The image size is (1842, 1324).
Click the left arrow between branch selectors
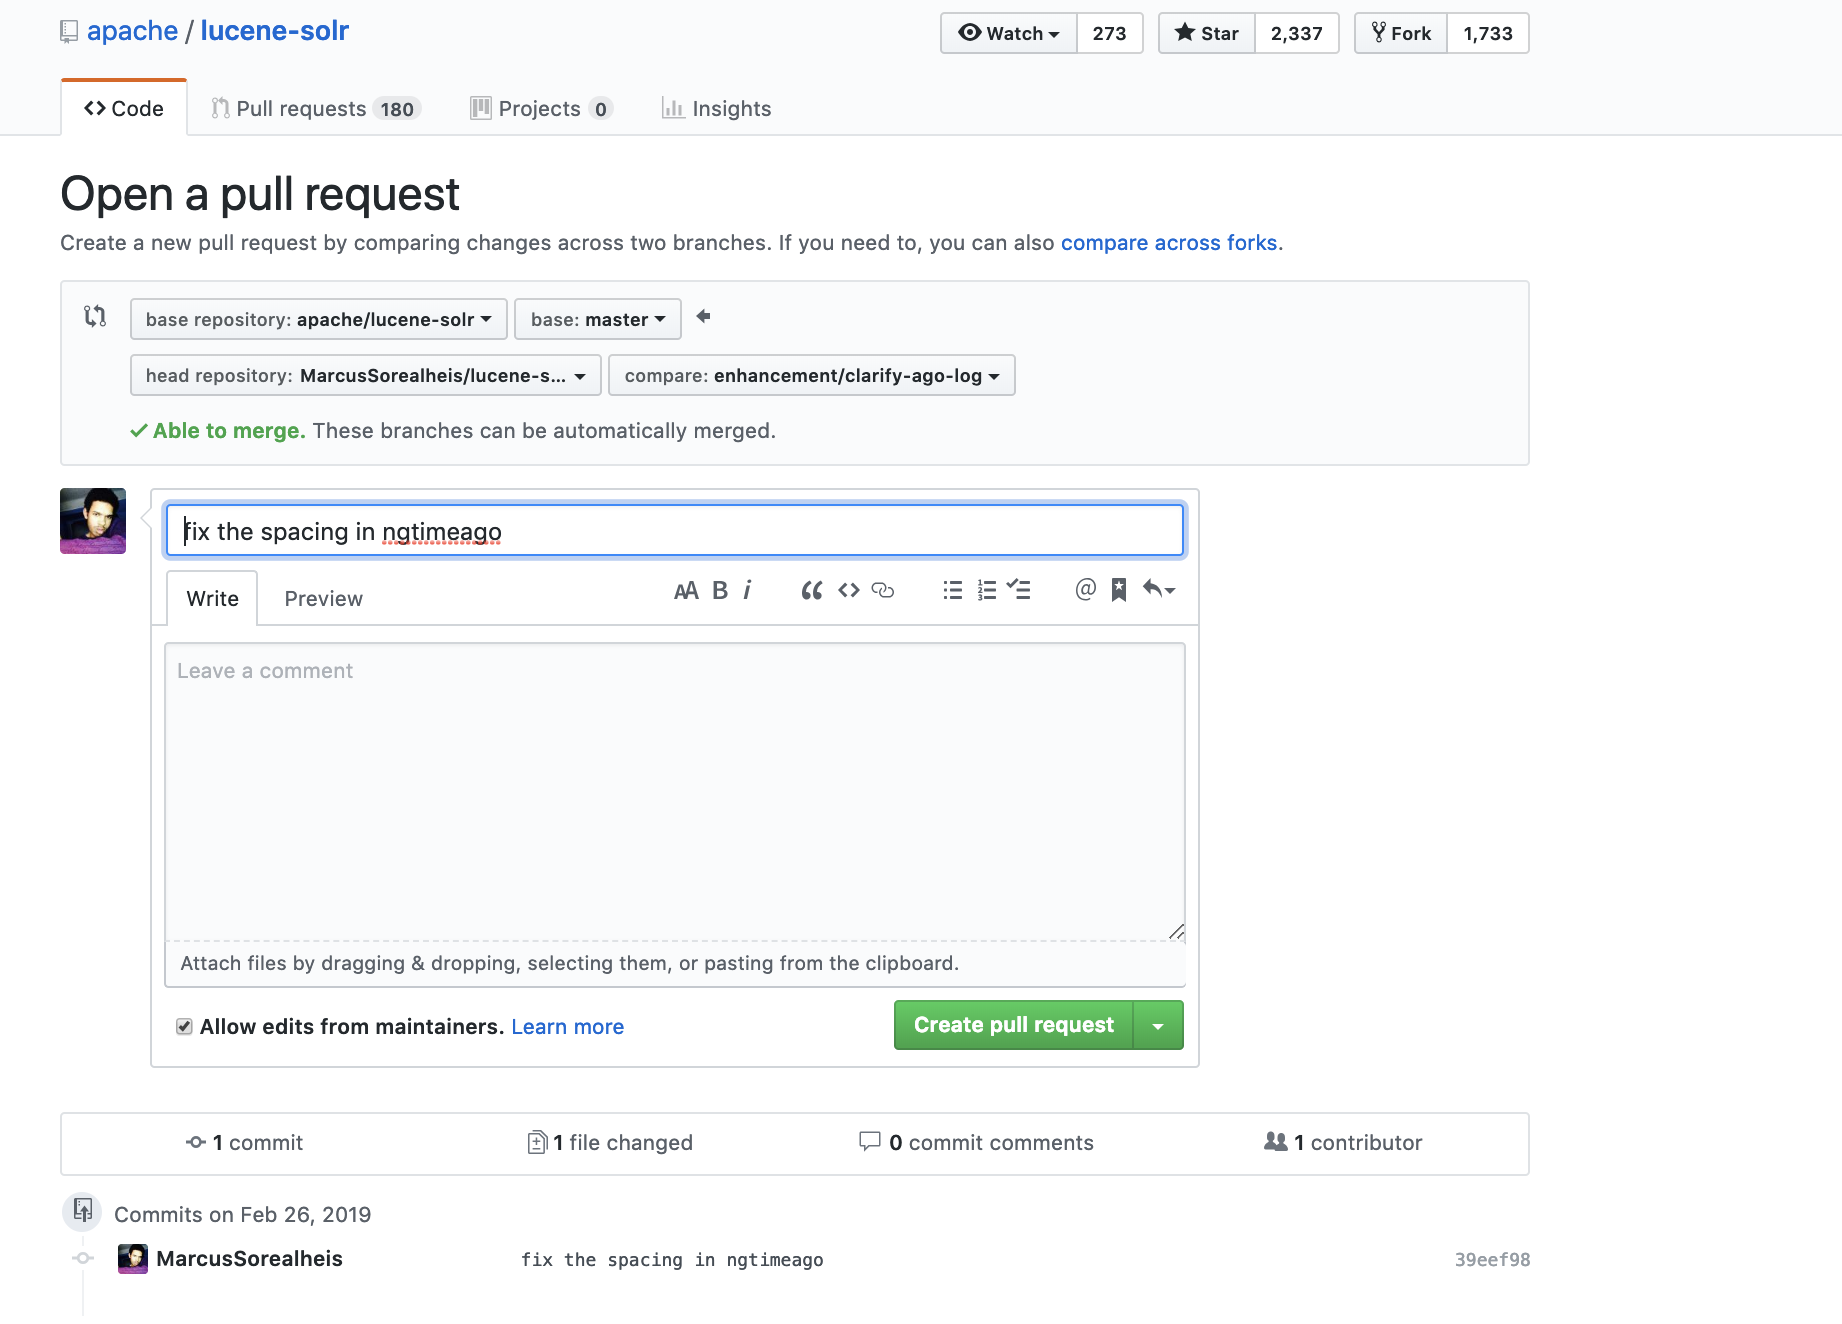coord(703,317)
